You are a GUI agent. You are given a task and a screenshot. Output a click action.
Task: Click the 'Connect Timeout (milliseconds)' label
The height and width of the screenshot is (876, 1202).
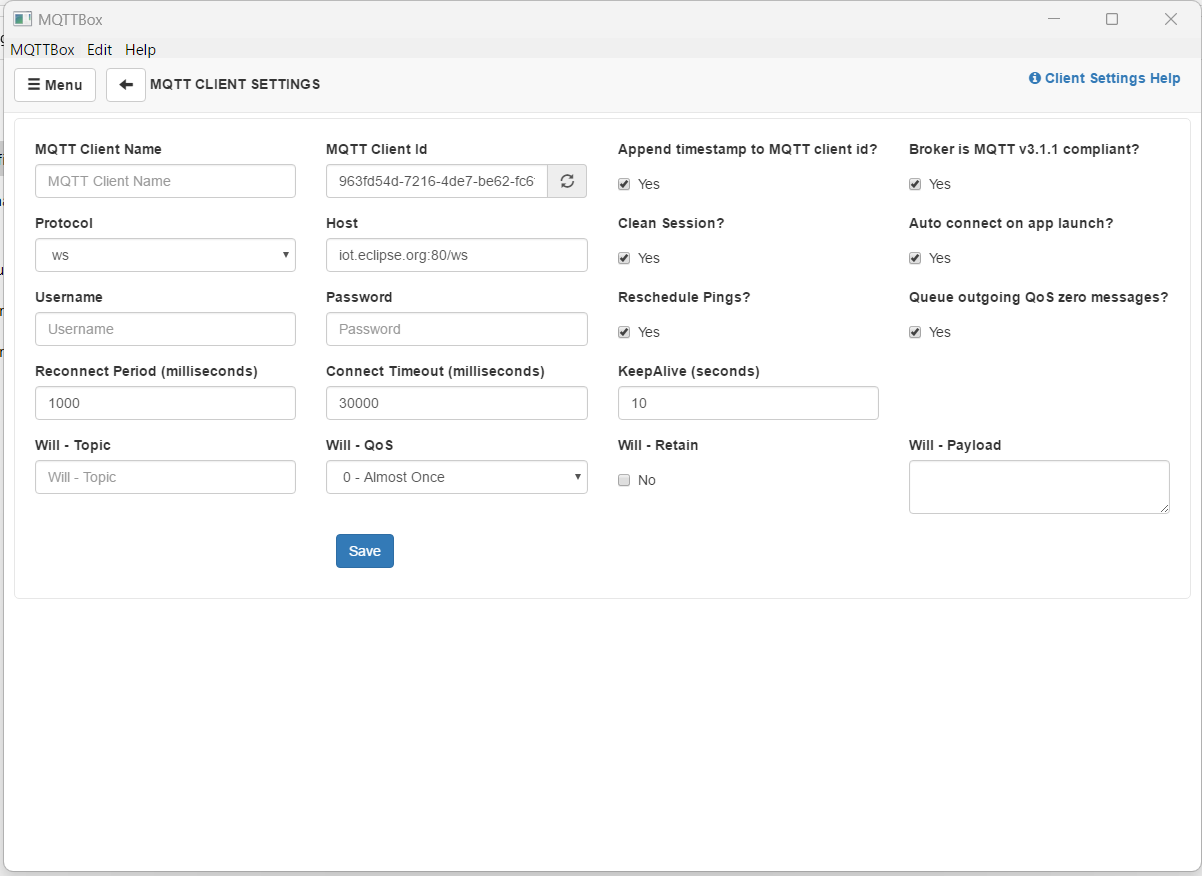point(435,371)
